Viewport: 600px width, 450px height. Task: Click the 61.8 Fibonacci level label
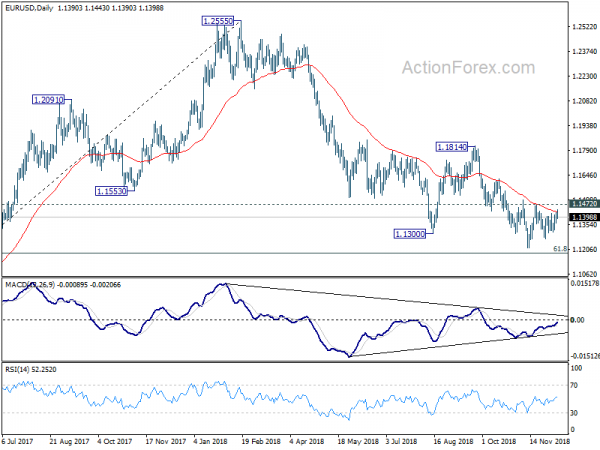tap(560, 249)
